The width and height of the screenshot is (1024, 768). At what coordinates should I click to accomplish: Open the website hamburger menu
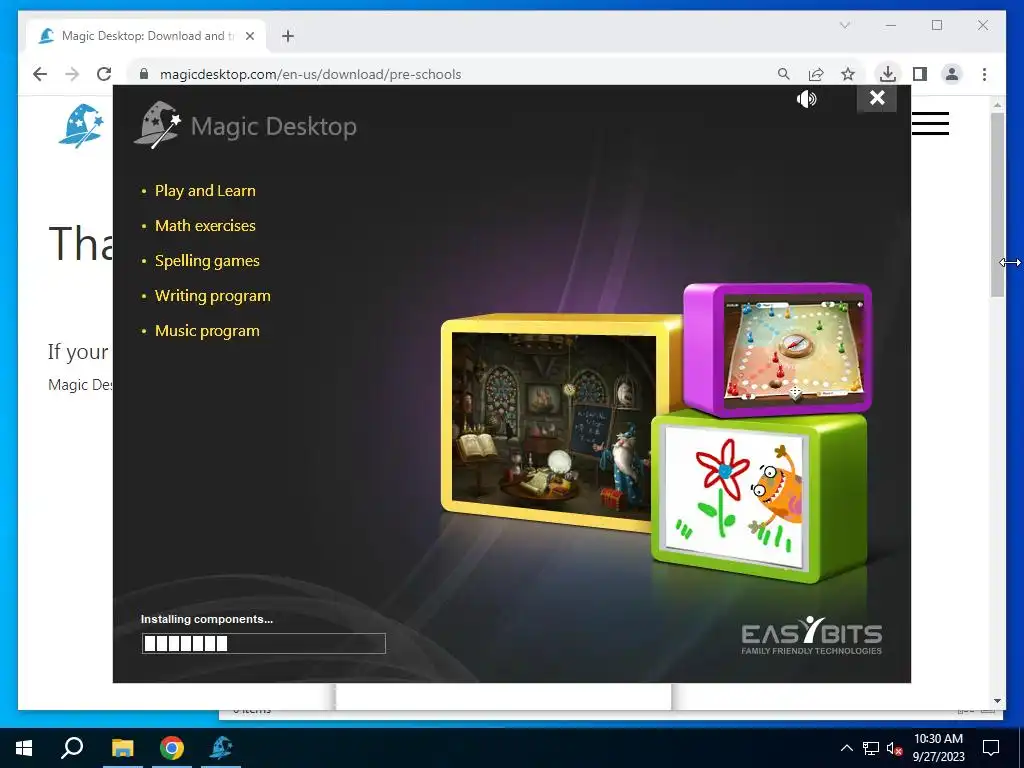930,123
